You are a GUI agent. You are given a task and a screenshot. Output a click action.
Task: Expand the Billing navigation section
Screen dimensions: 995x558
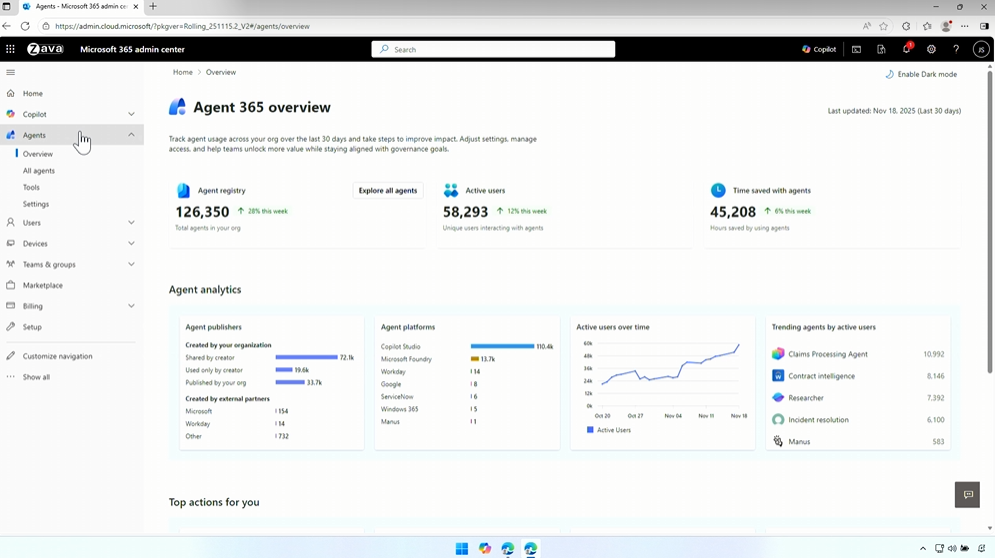131,306
